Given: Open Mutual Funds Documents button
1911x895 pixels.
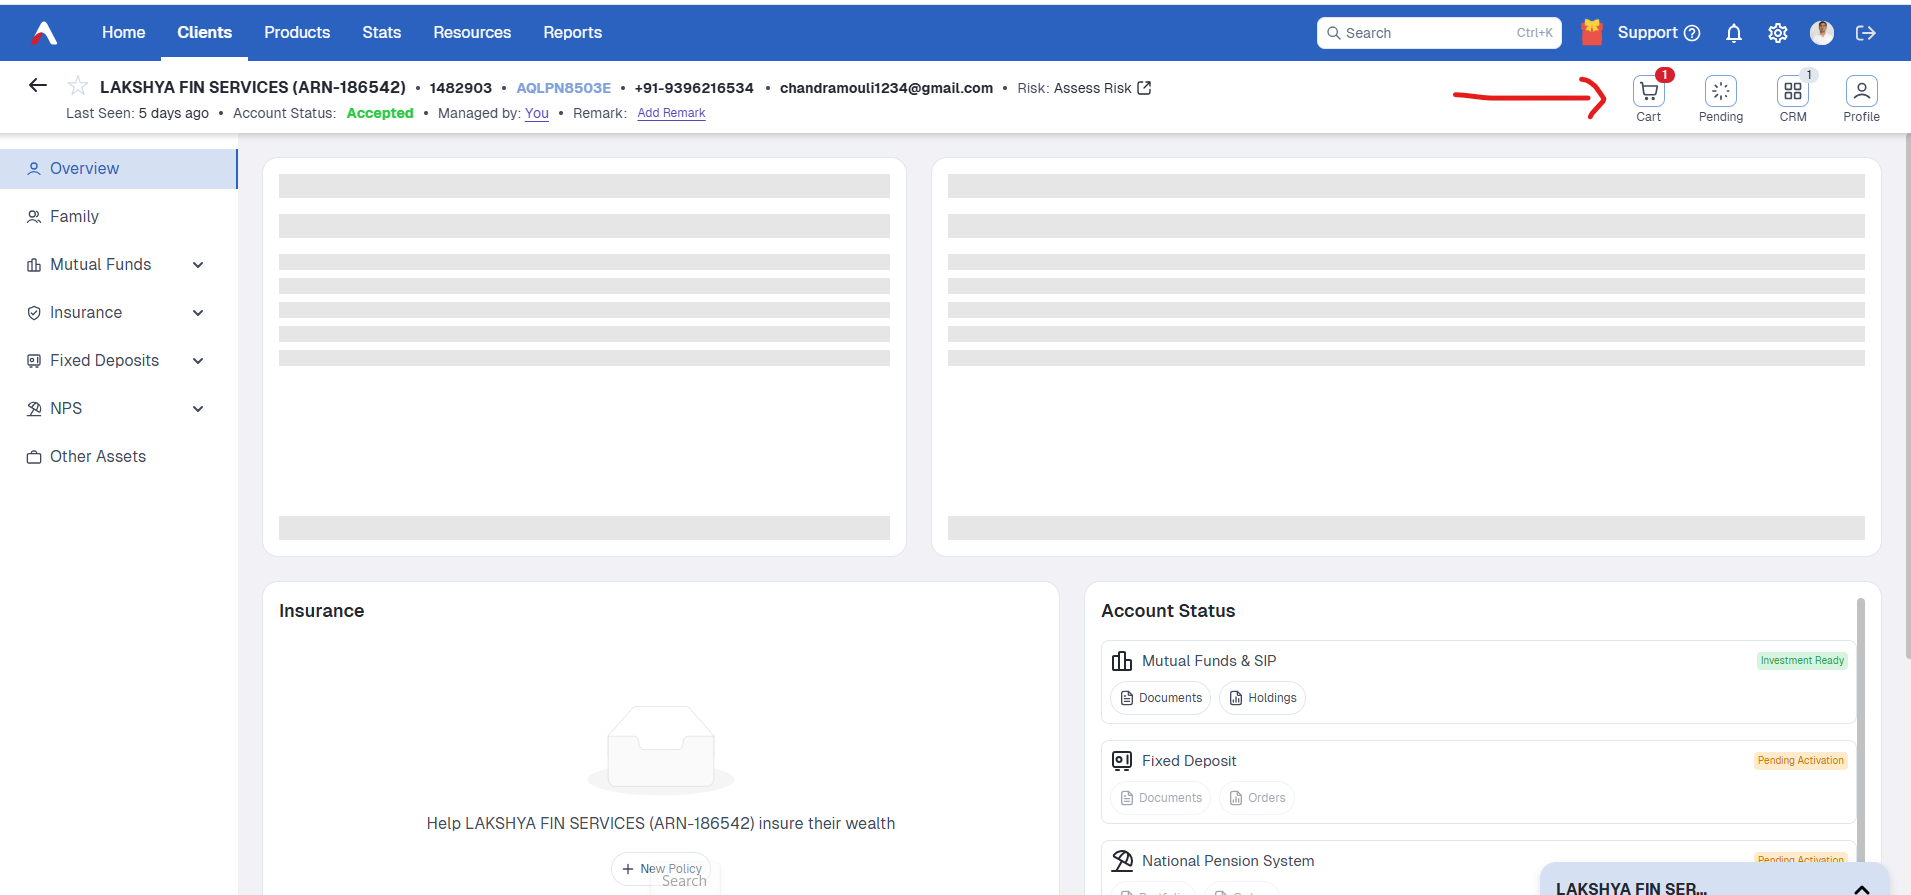Looking at the screenshot, I should point(1160,698).
